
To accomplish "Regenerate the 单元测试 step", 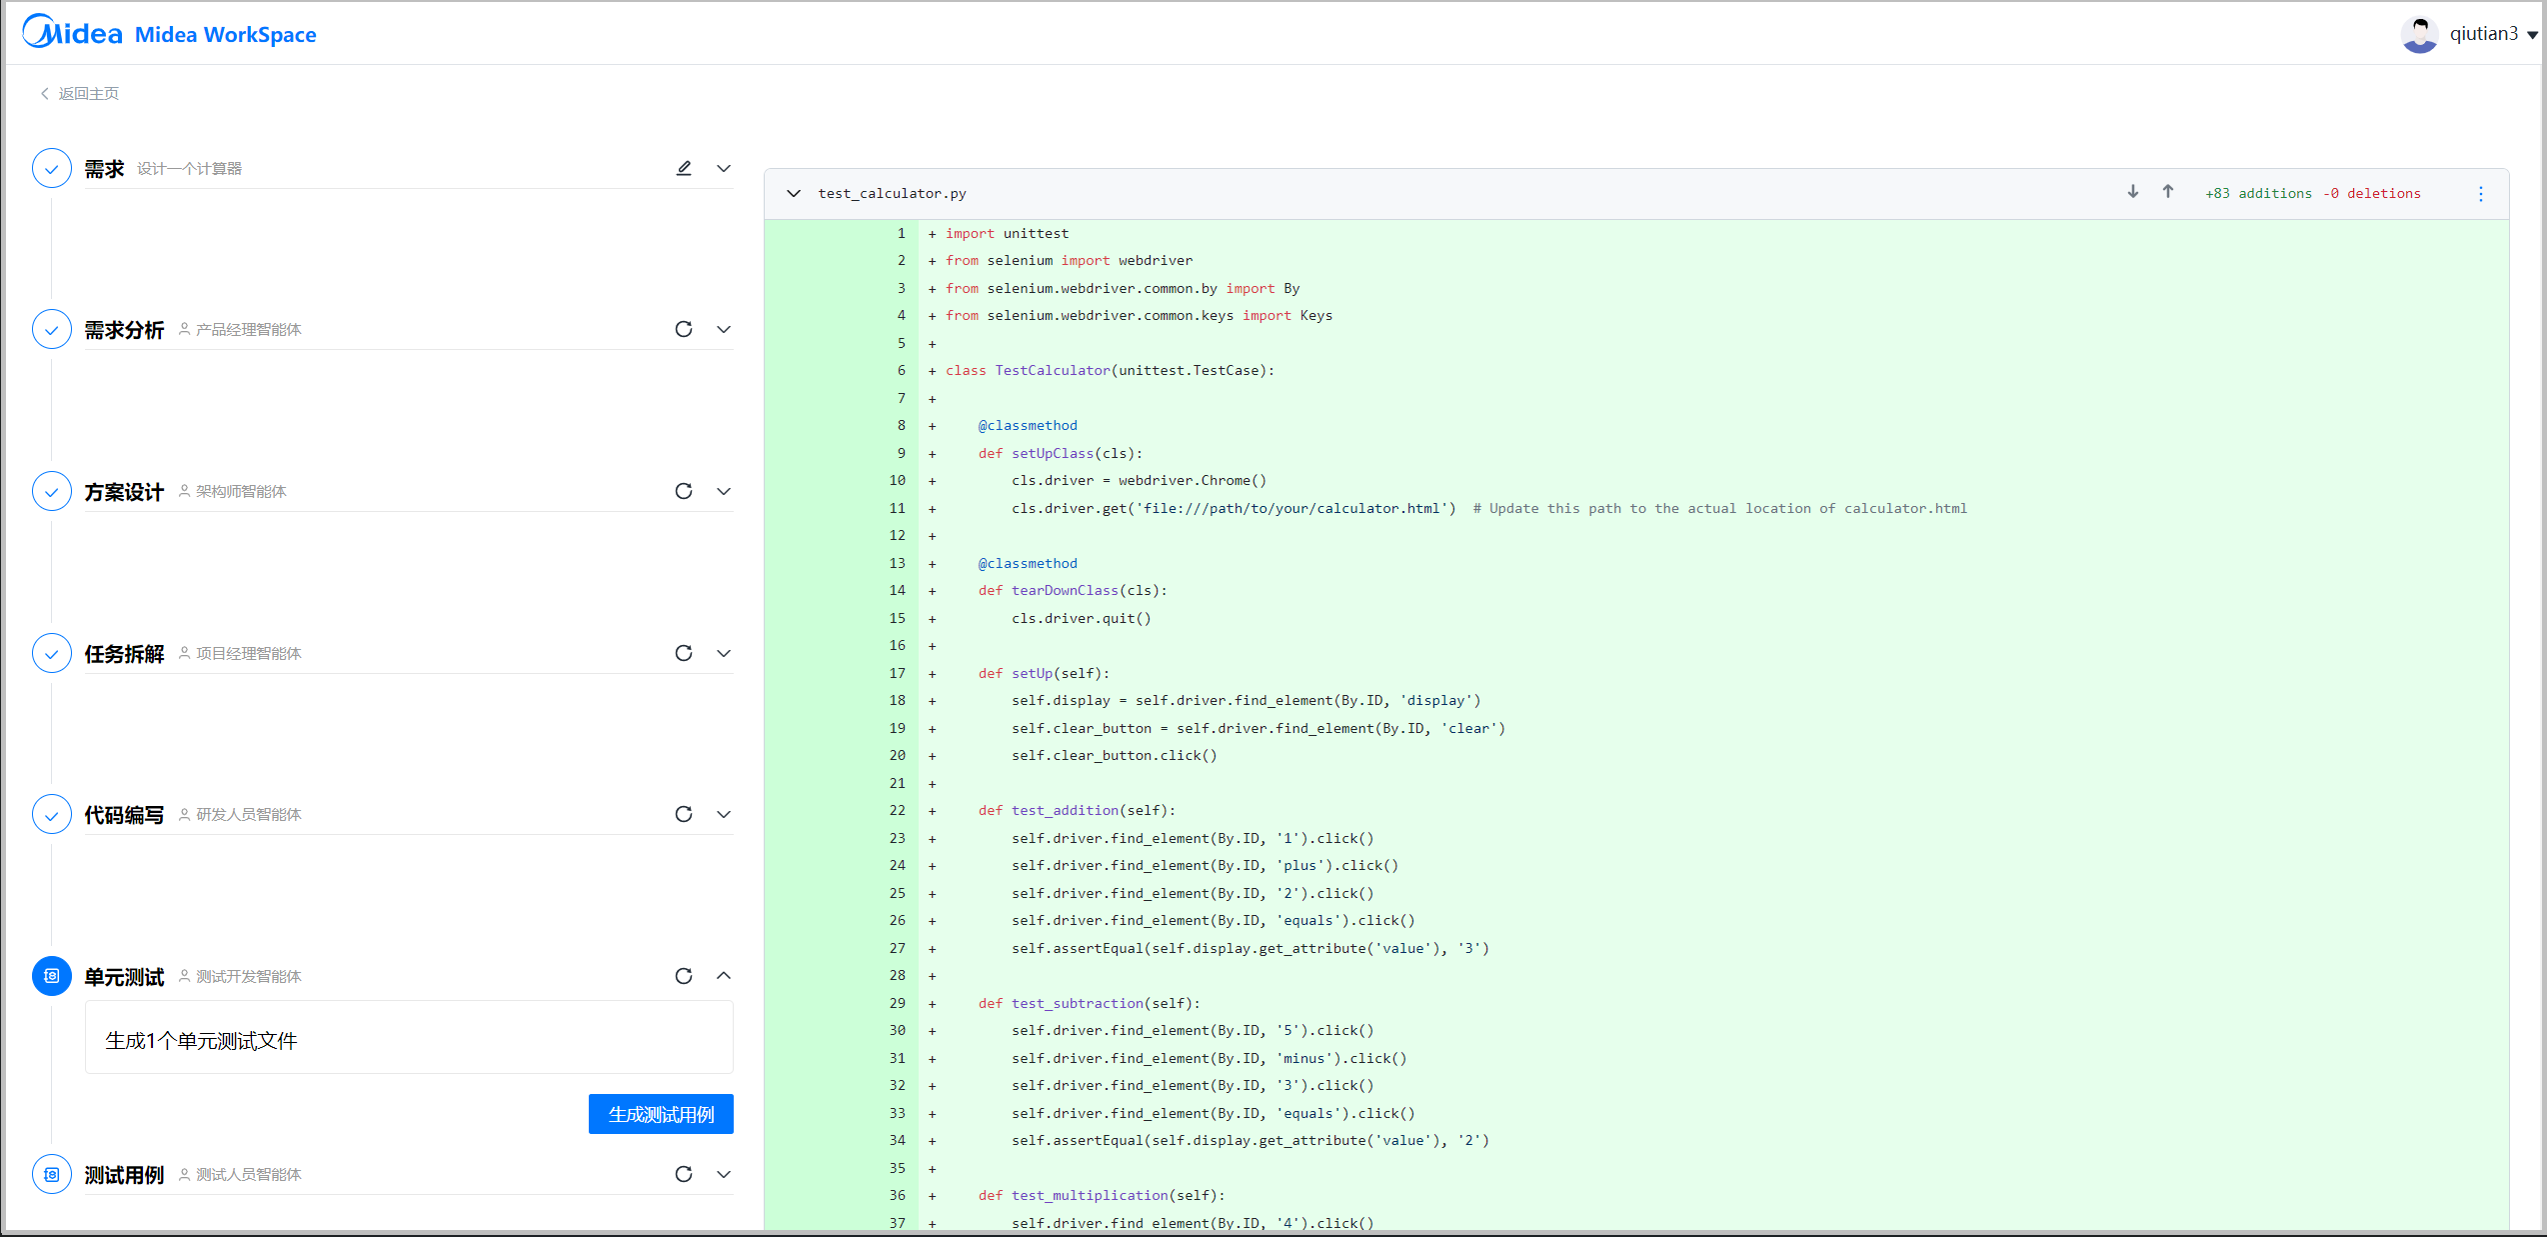I will (684, 976).
